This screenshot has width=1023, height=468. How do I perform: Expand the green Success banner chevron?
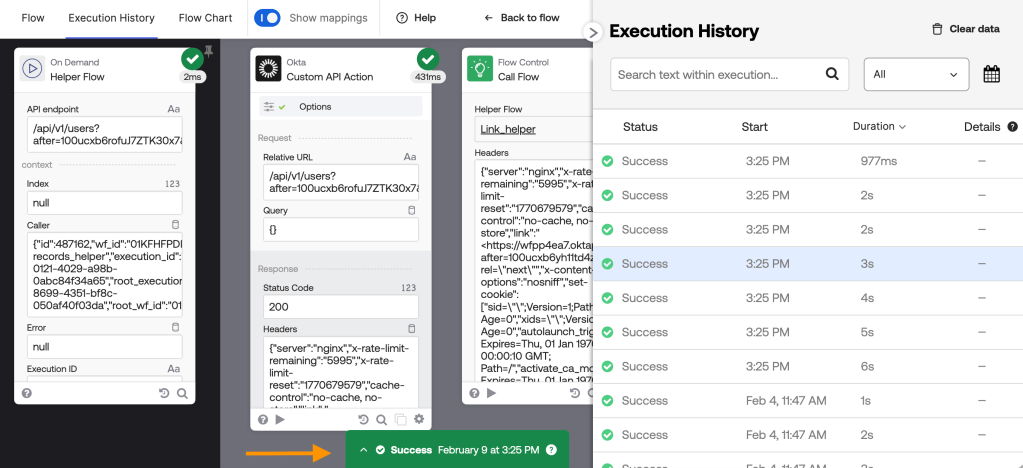click(x=364, y=450)
